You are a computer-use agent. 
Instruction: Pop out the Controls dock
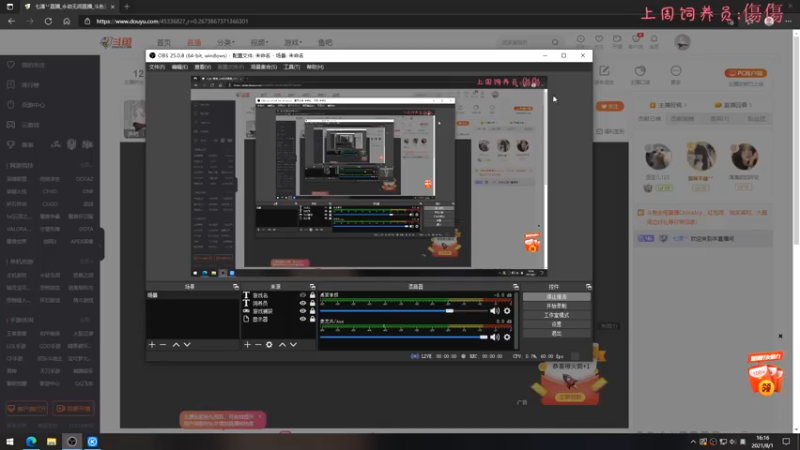pos(588,287)
